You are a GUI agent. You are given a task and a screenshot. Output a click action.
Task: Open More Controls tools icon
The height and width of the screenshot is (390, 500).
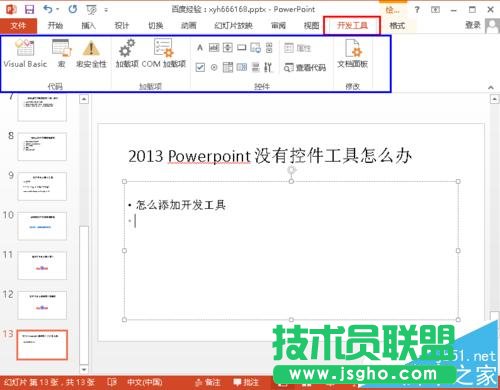pos(269,67)
